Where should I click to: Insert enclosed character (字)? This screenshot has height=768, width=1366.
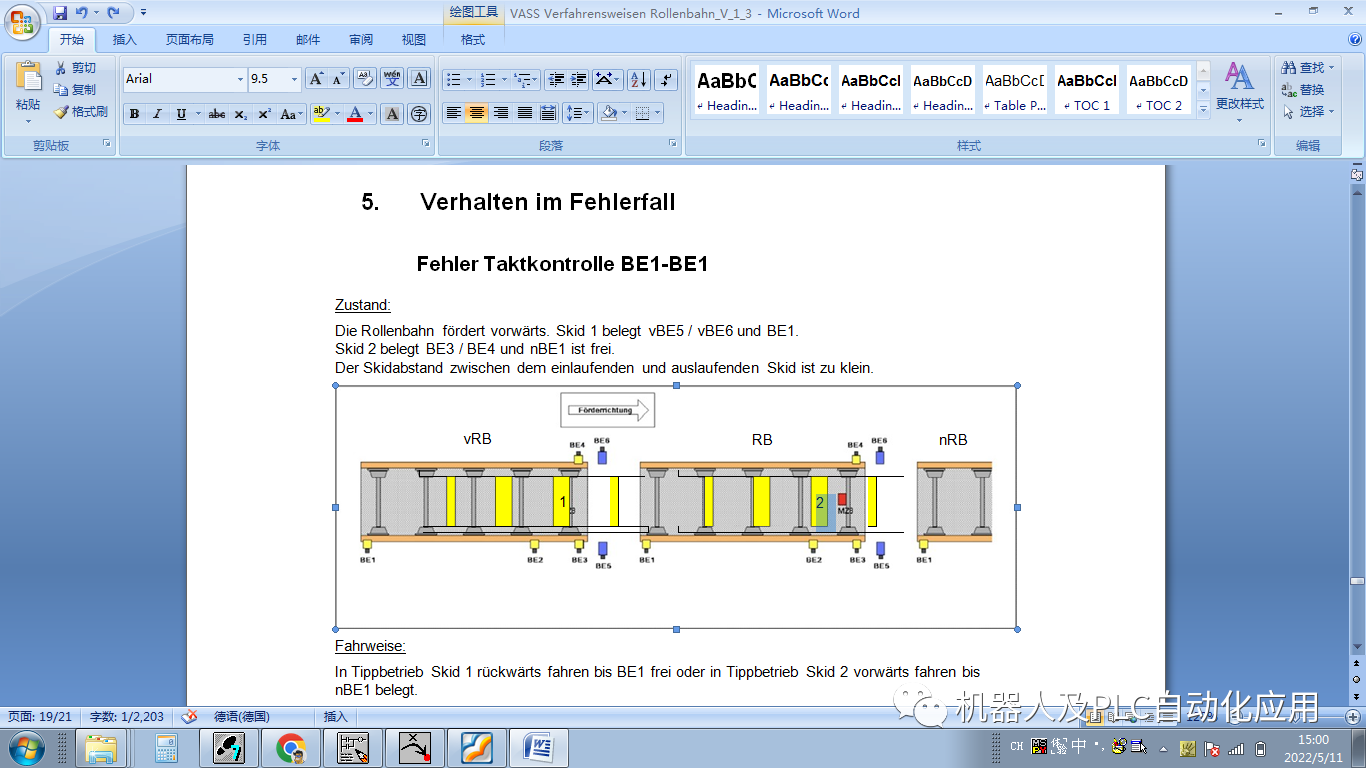coord(420,114)
